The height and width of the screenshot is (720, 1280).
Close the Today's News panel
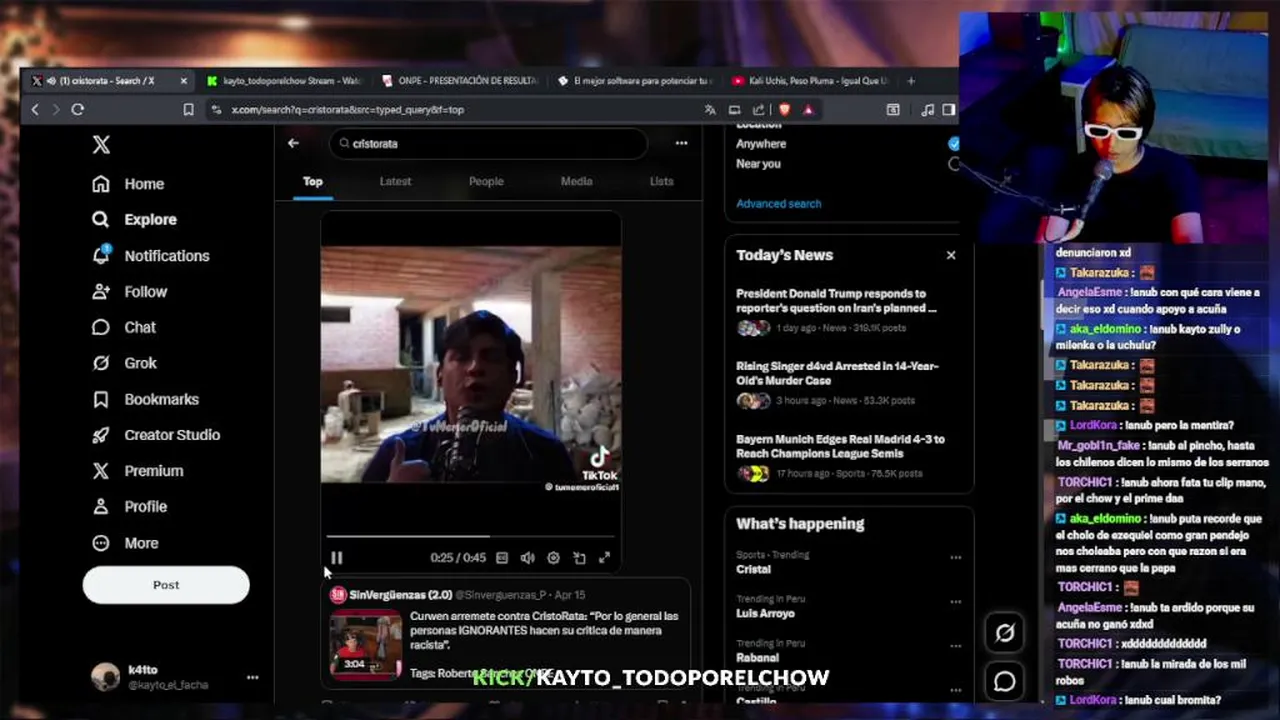point(951,255)
